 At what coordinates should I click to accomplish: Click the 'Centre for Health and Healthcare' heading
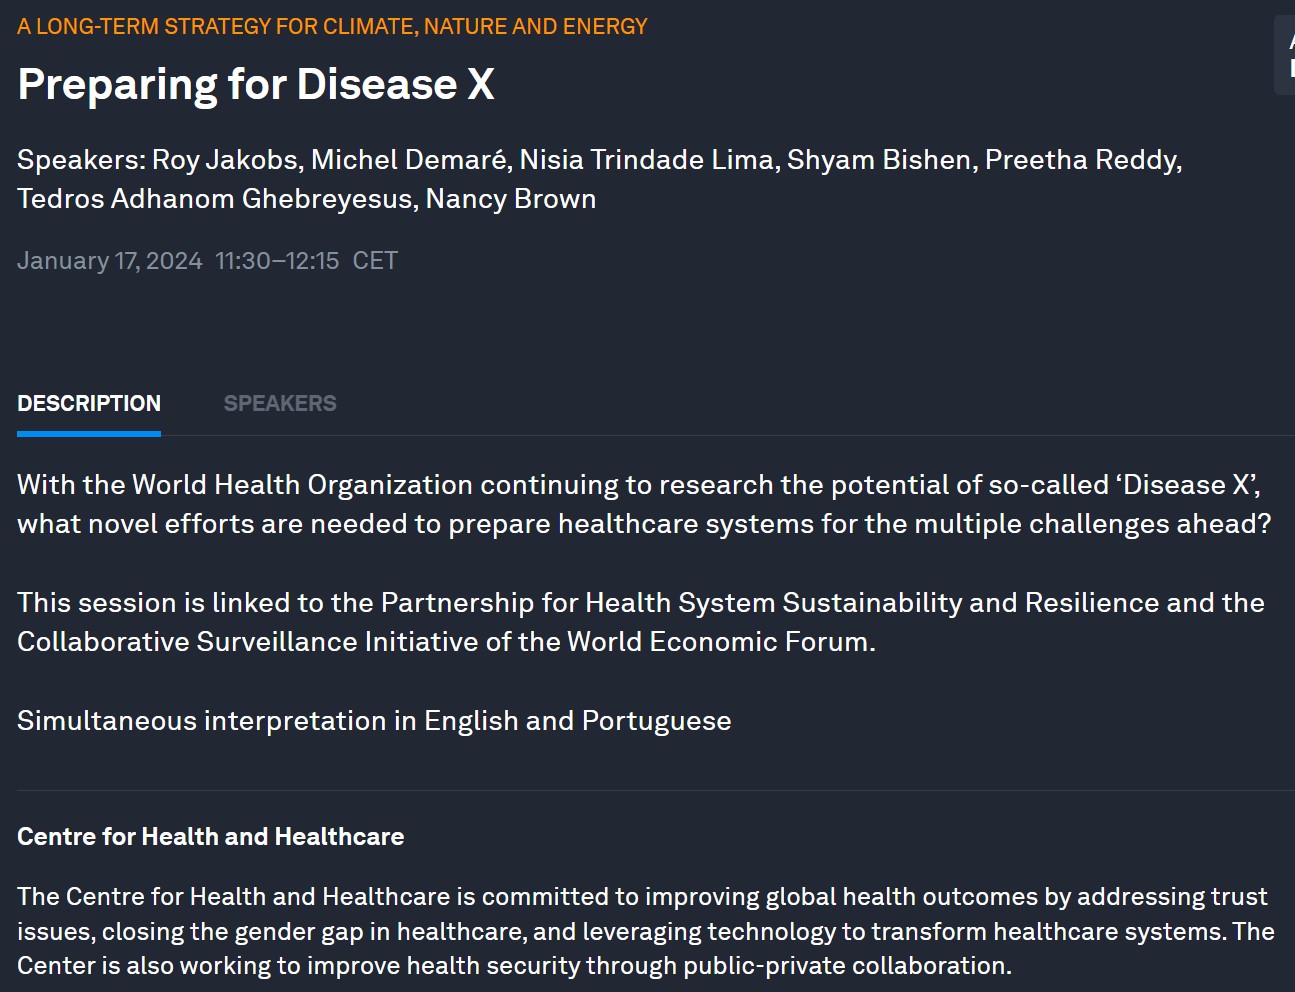tap(211, 837)
